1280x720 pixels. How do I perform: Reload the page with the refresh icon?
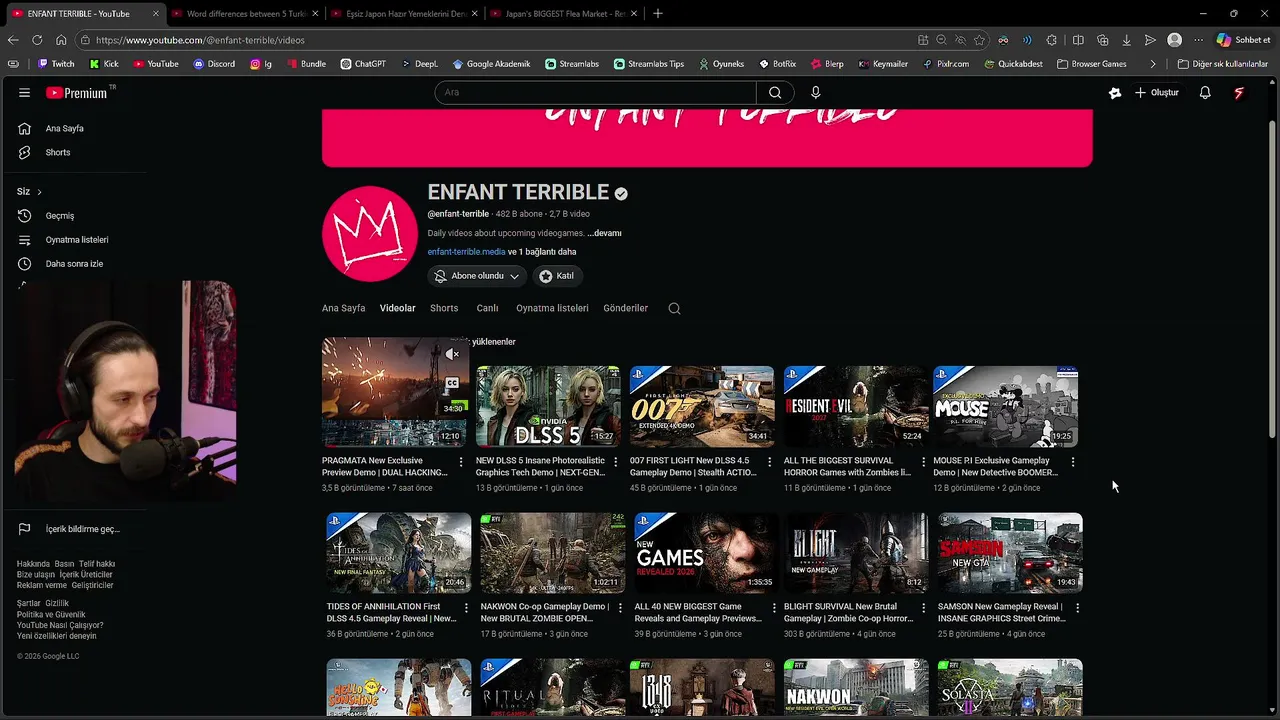(x=37, y=40)
